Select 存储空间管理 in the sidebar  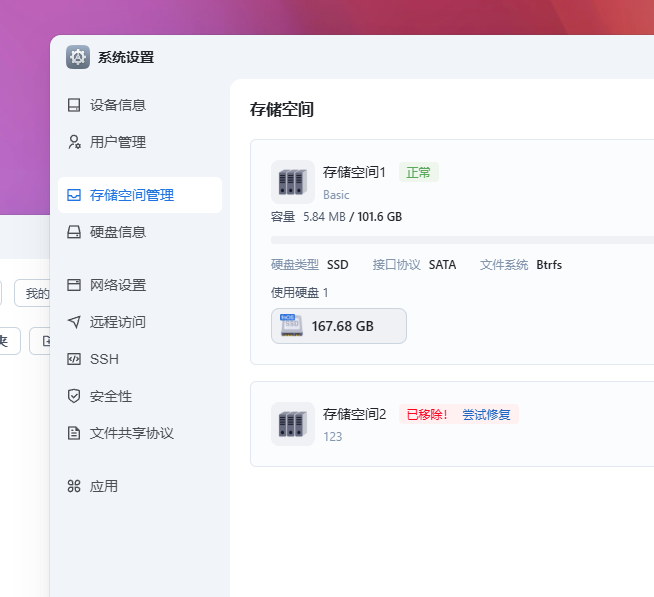pyautogui.click(x=140, y=195)
